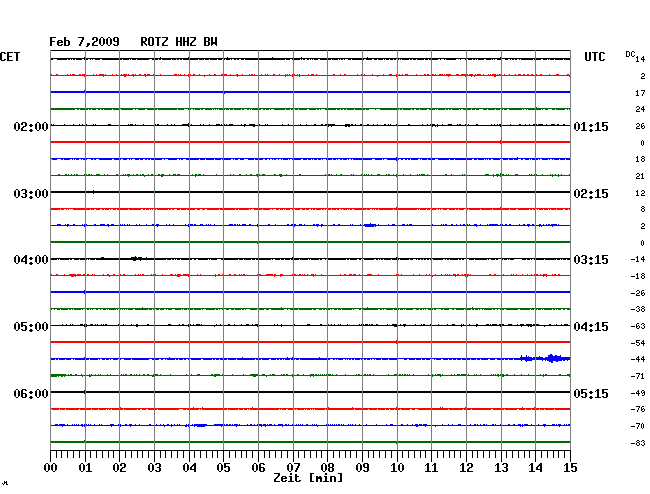The height and width of the screenshot is (494, 650).
Task: Click DC offset value -54
Action: 638,343
